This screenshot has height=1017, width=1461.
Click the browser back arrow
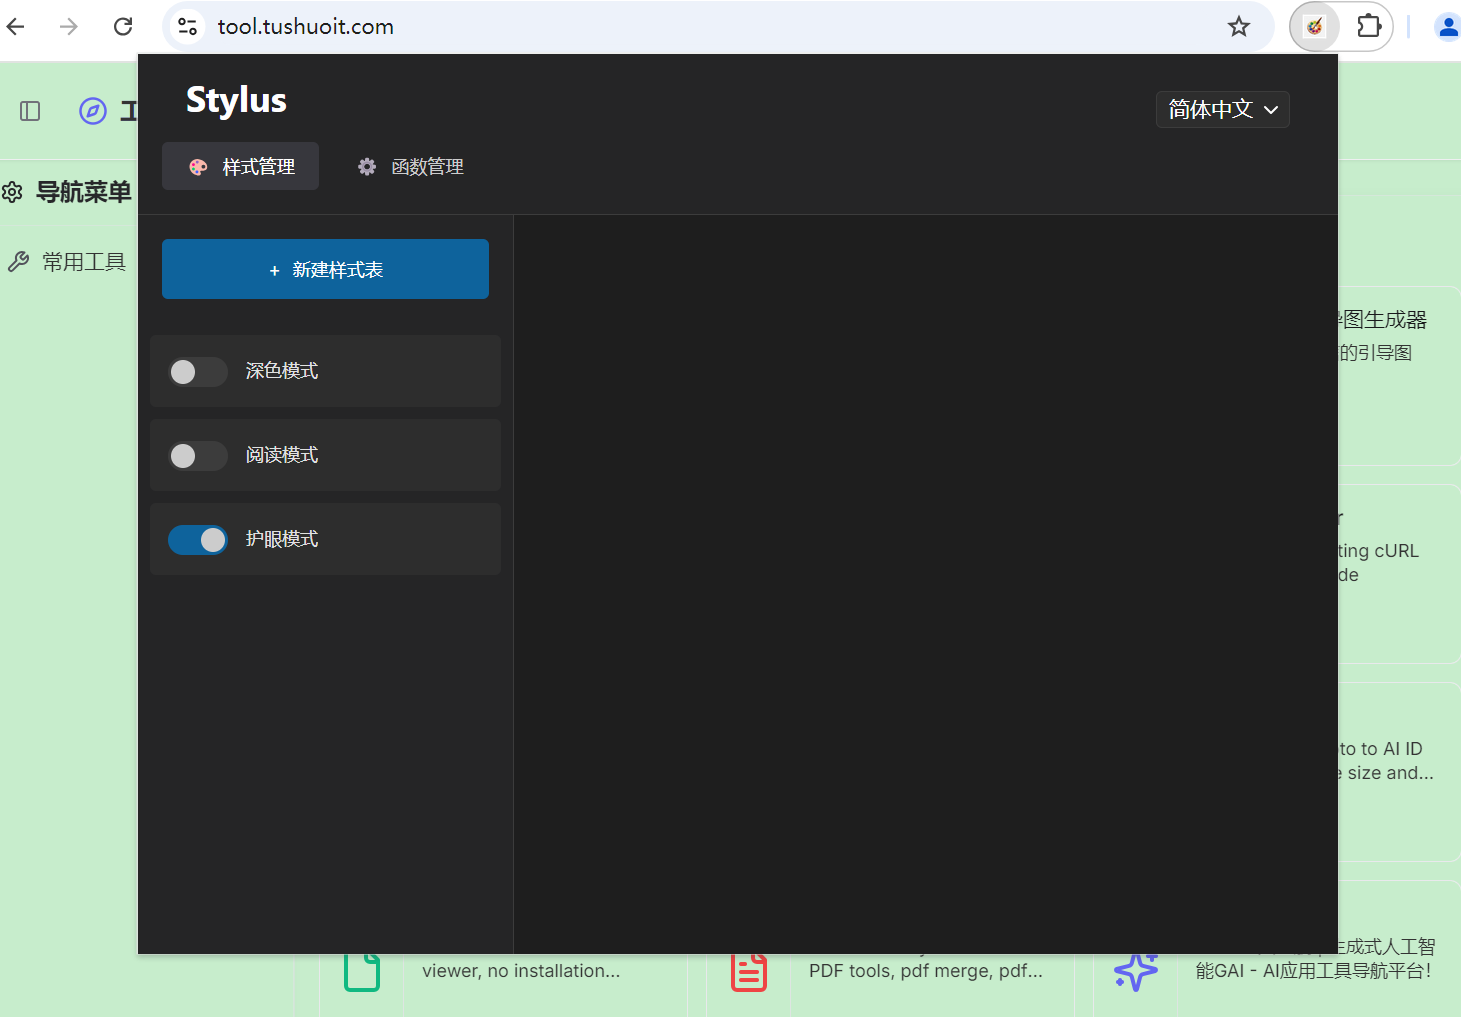pos(16,26)
